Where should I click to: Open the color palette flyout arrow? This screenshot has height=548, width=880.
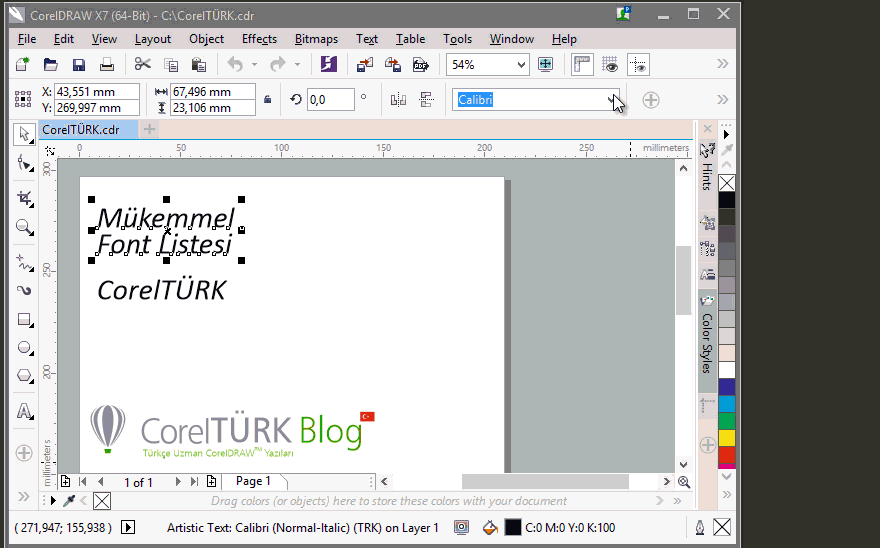pyautogui.click(x=726, y=134)
